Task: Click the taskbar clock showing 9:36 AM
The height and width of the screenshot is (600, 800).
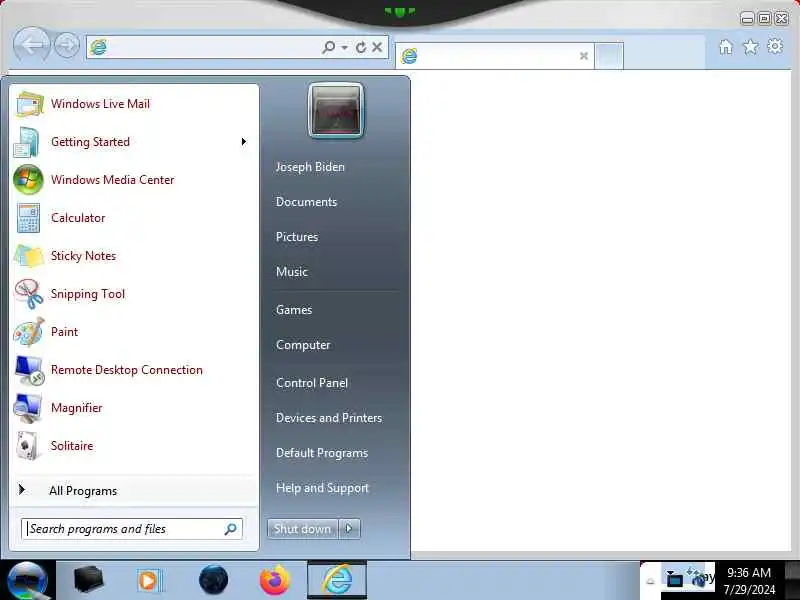Action: click(749, 581)
